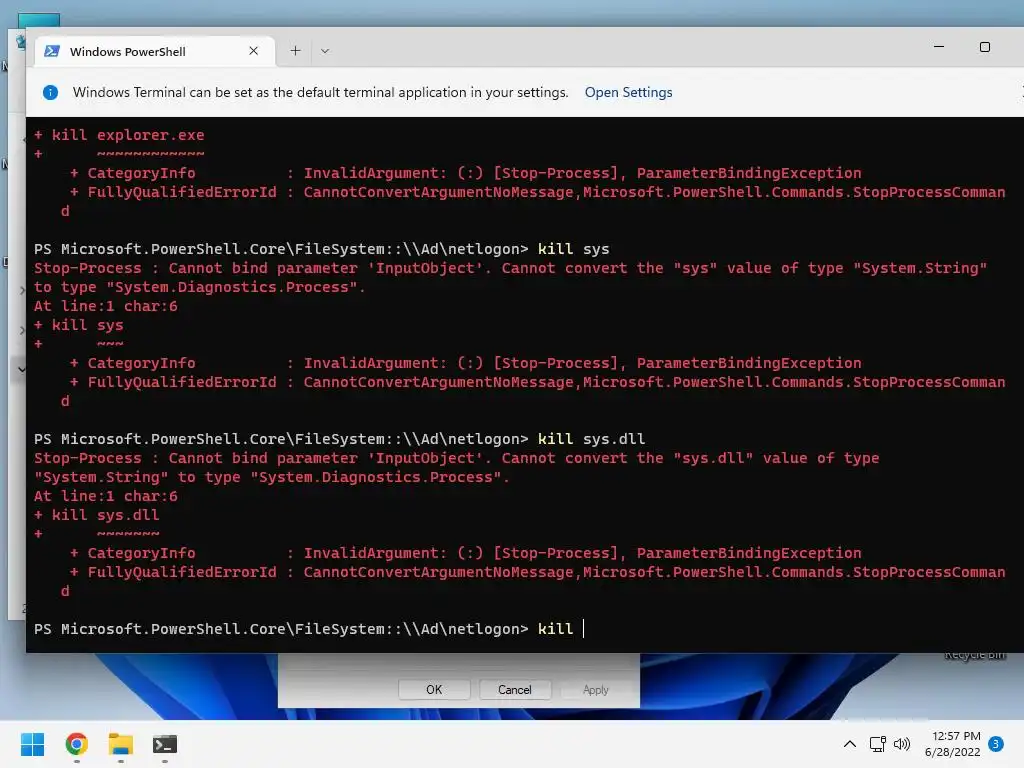Open network status tray icon
The width and height of the screenshot is (1024, 768).
pyautogui.click(x=877, y=744)
